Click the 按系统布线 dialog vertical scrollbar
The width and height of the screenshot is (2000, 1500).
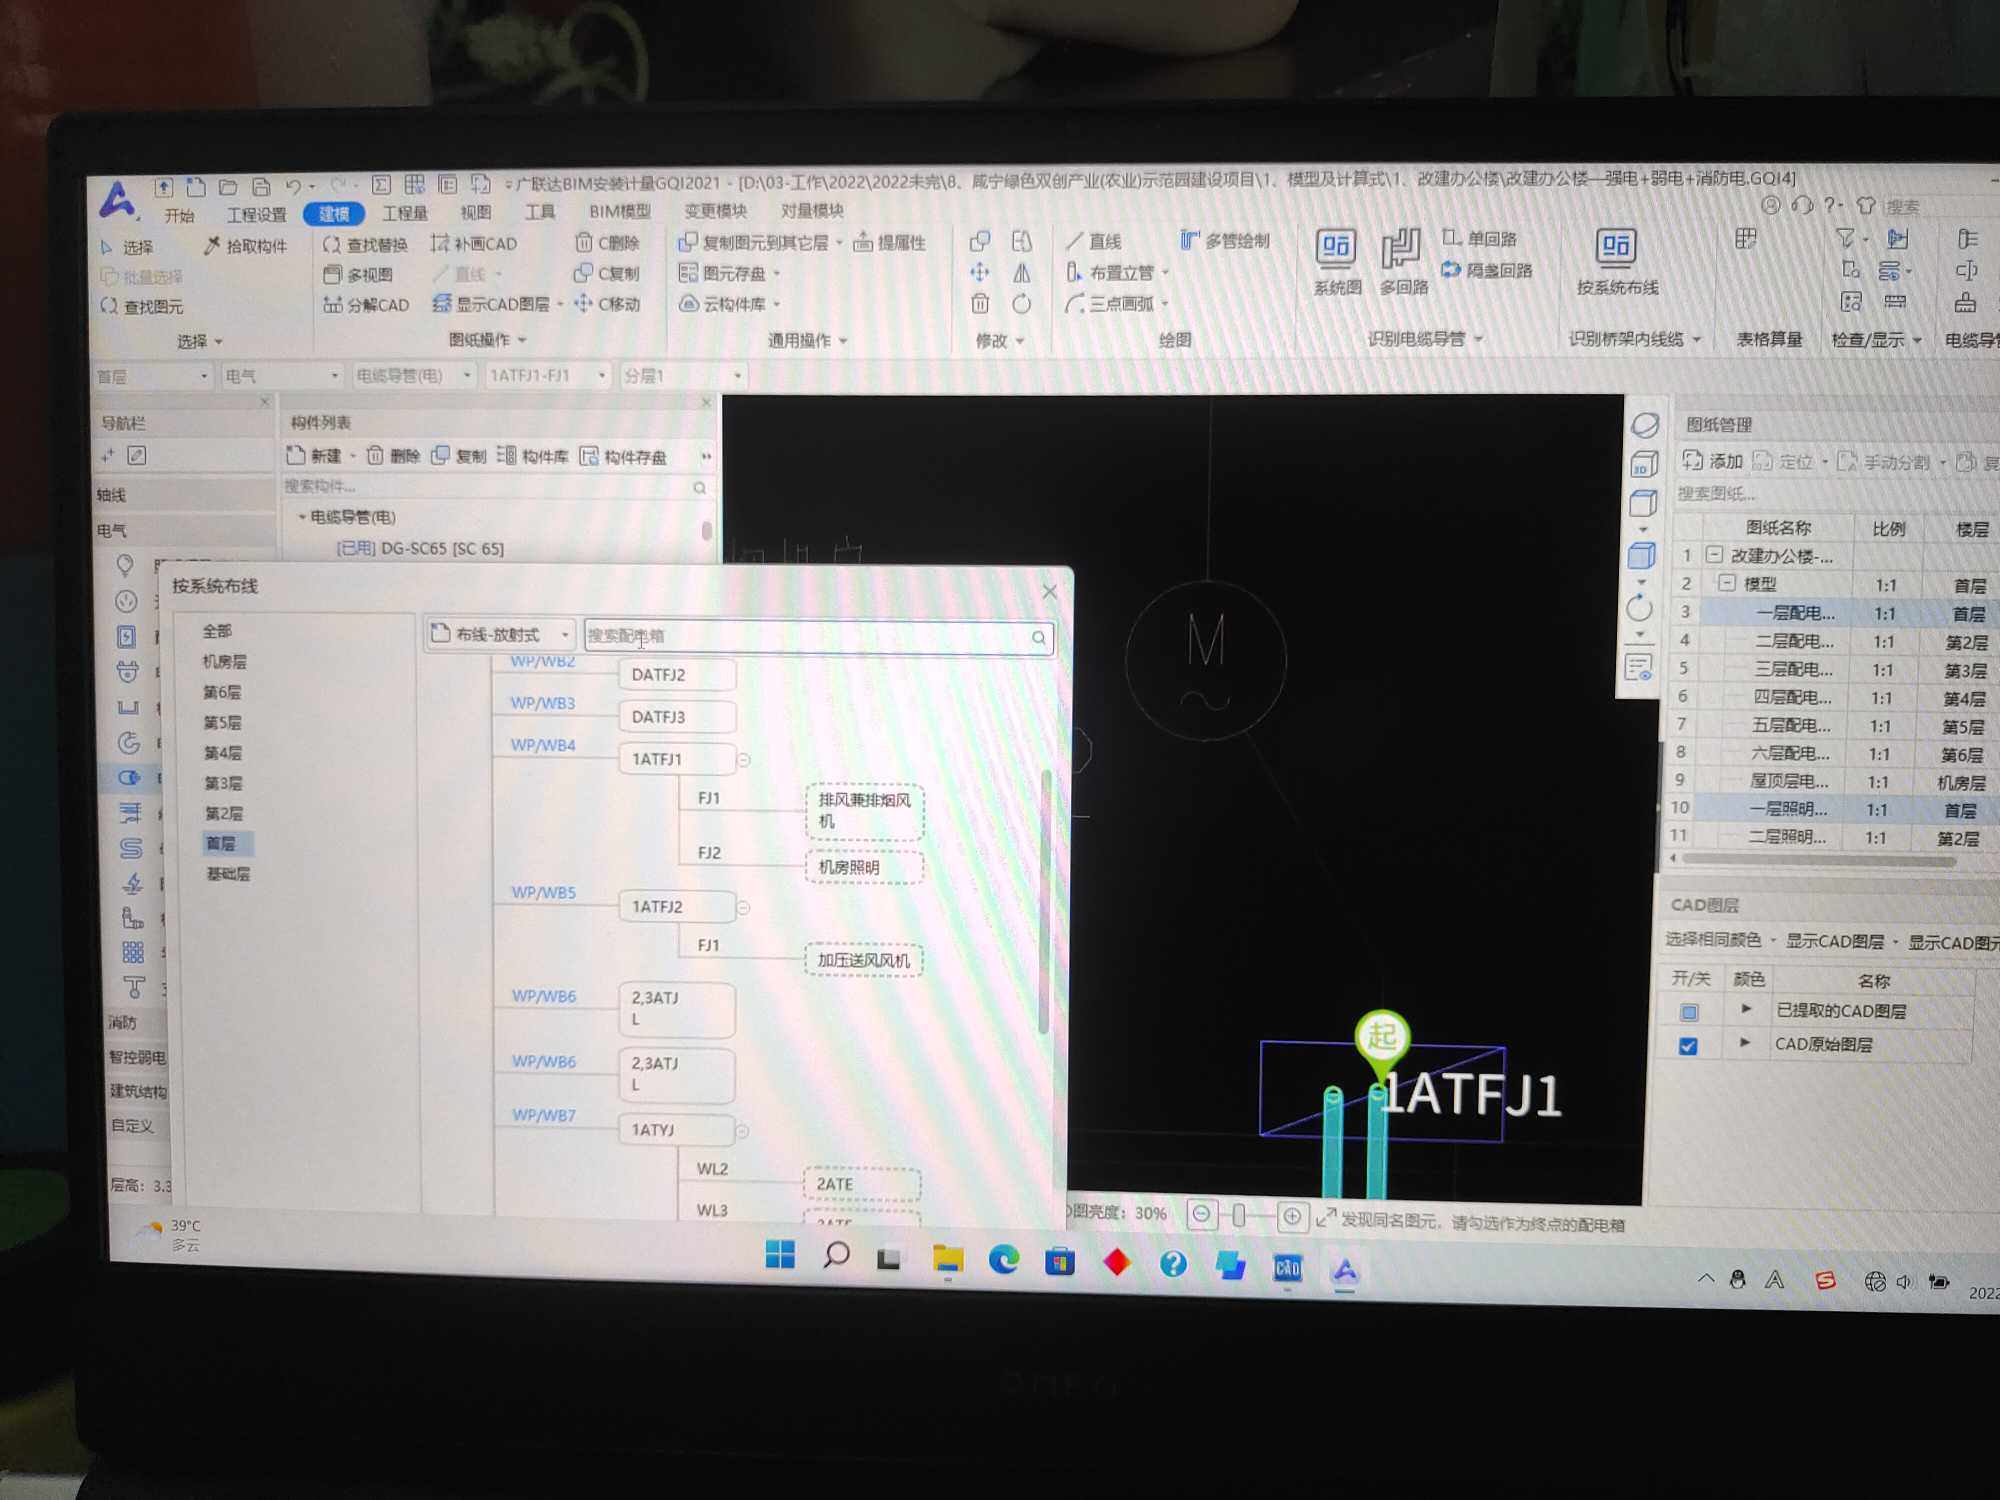point(1044,900)
